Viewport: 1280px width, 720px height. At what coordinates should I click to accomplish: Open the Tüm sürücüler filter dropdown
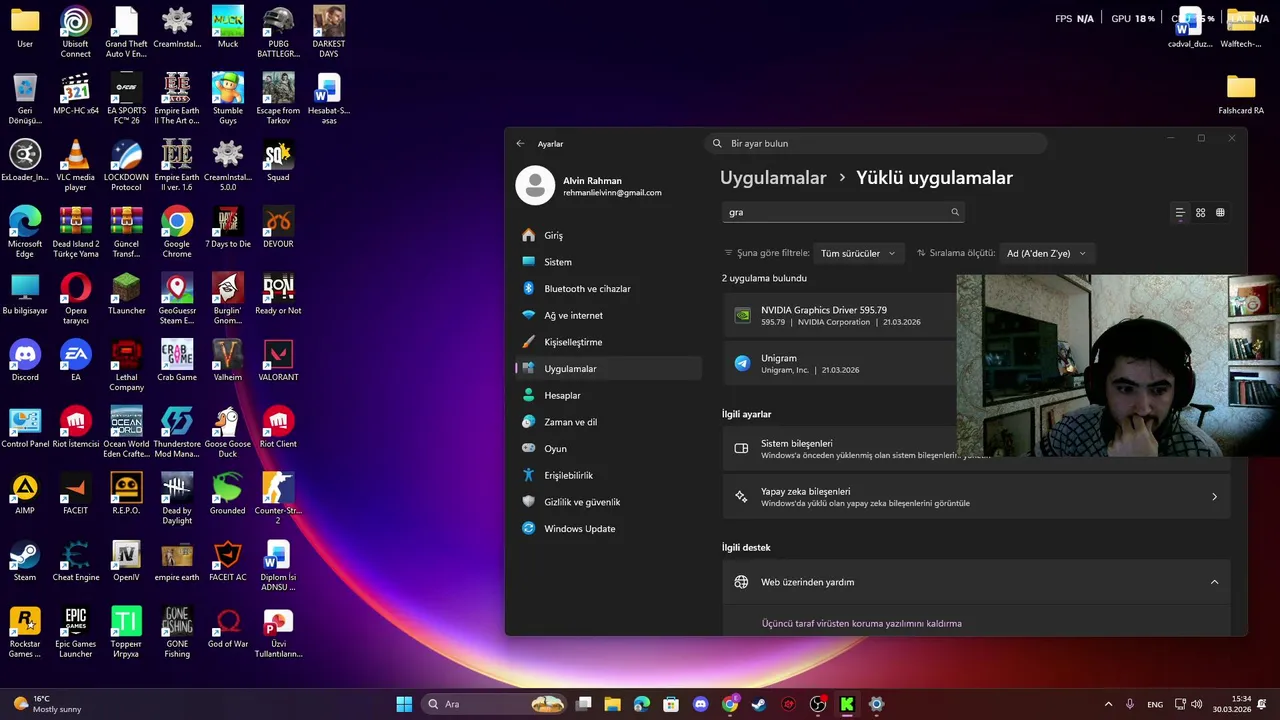(858, 253)
